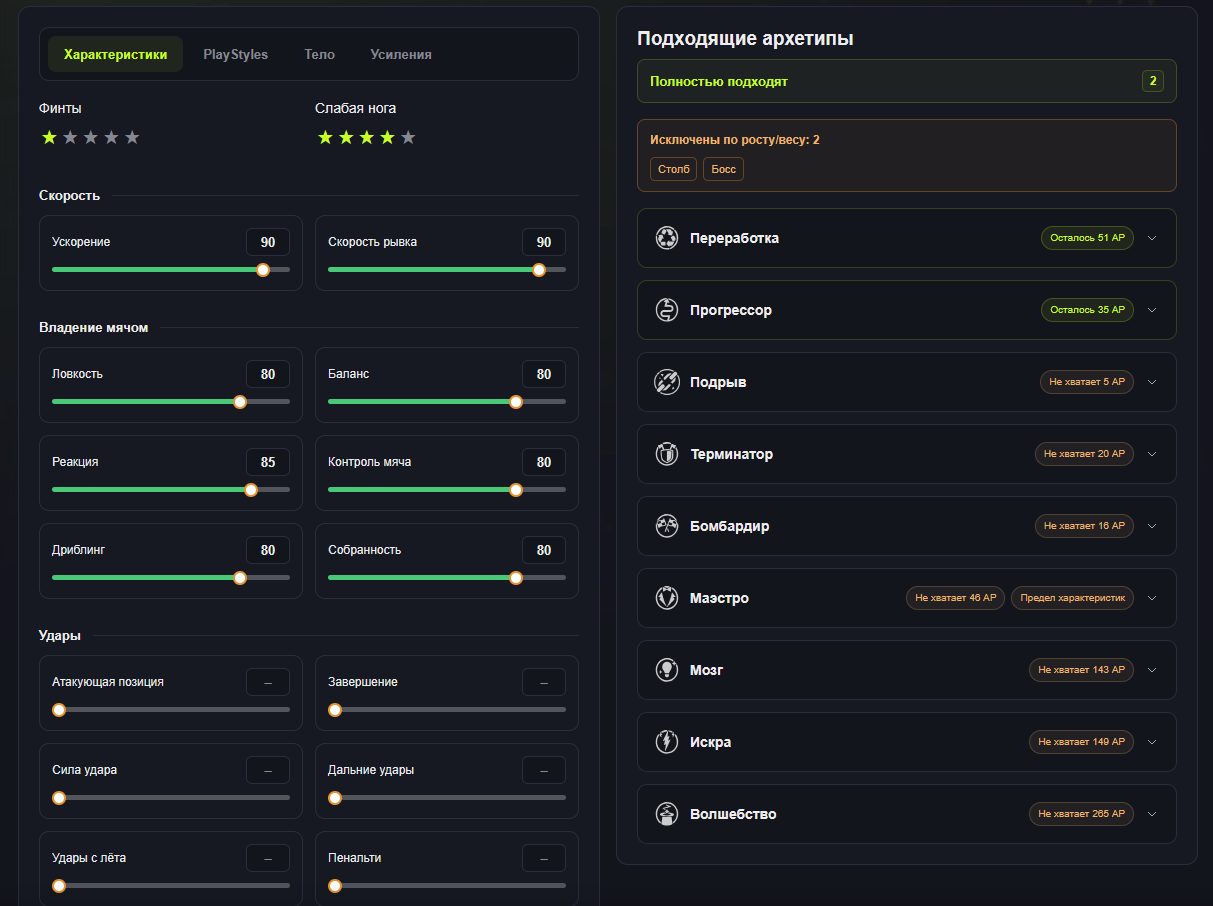Click the Искра lightning icon
The image size is (1213, 906).
click(667, 742)
